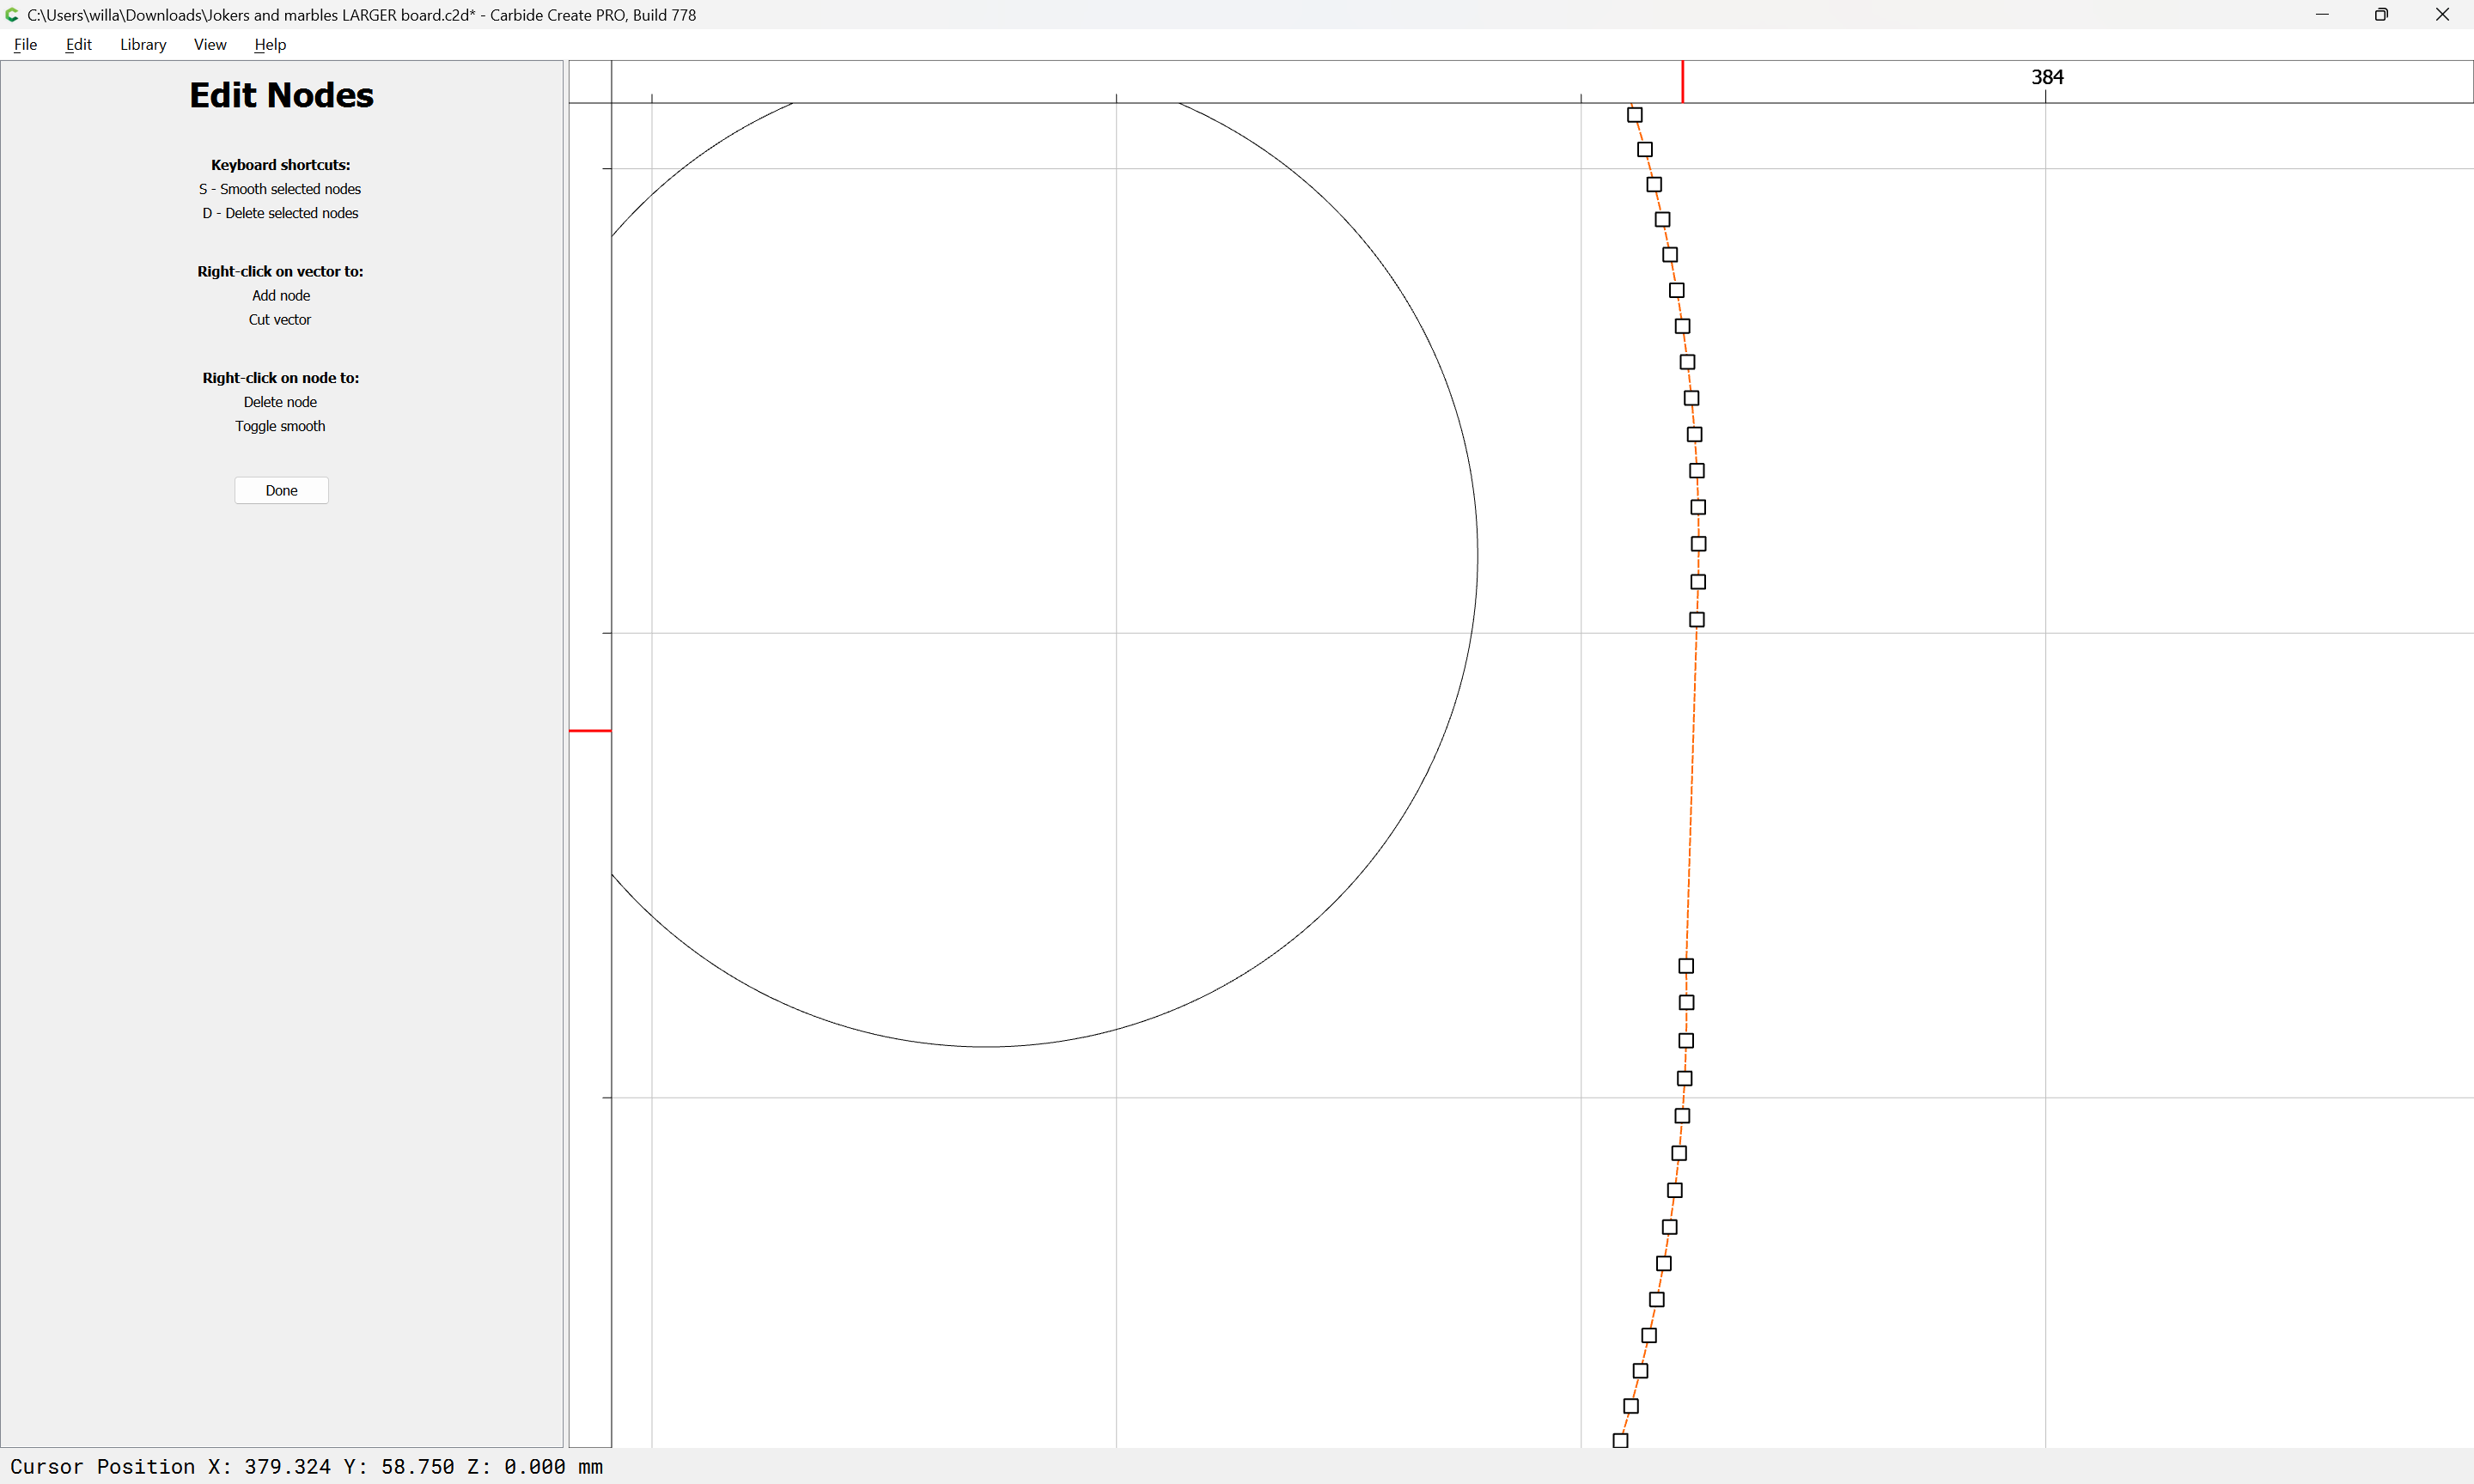Click the "Cut vector" text
Screen dimensions: 2474x1484
tap(280, 319)
